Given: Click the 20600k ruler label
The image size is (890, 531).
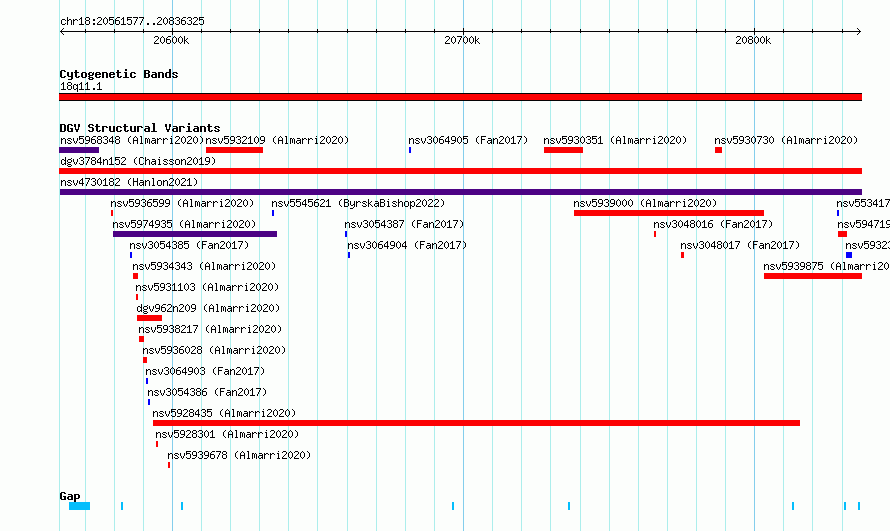Looking at the screenshot, I should [171, 40].
